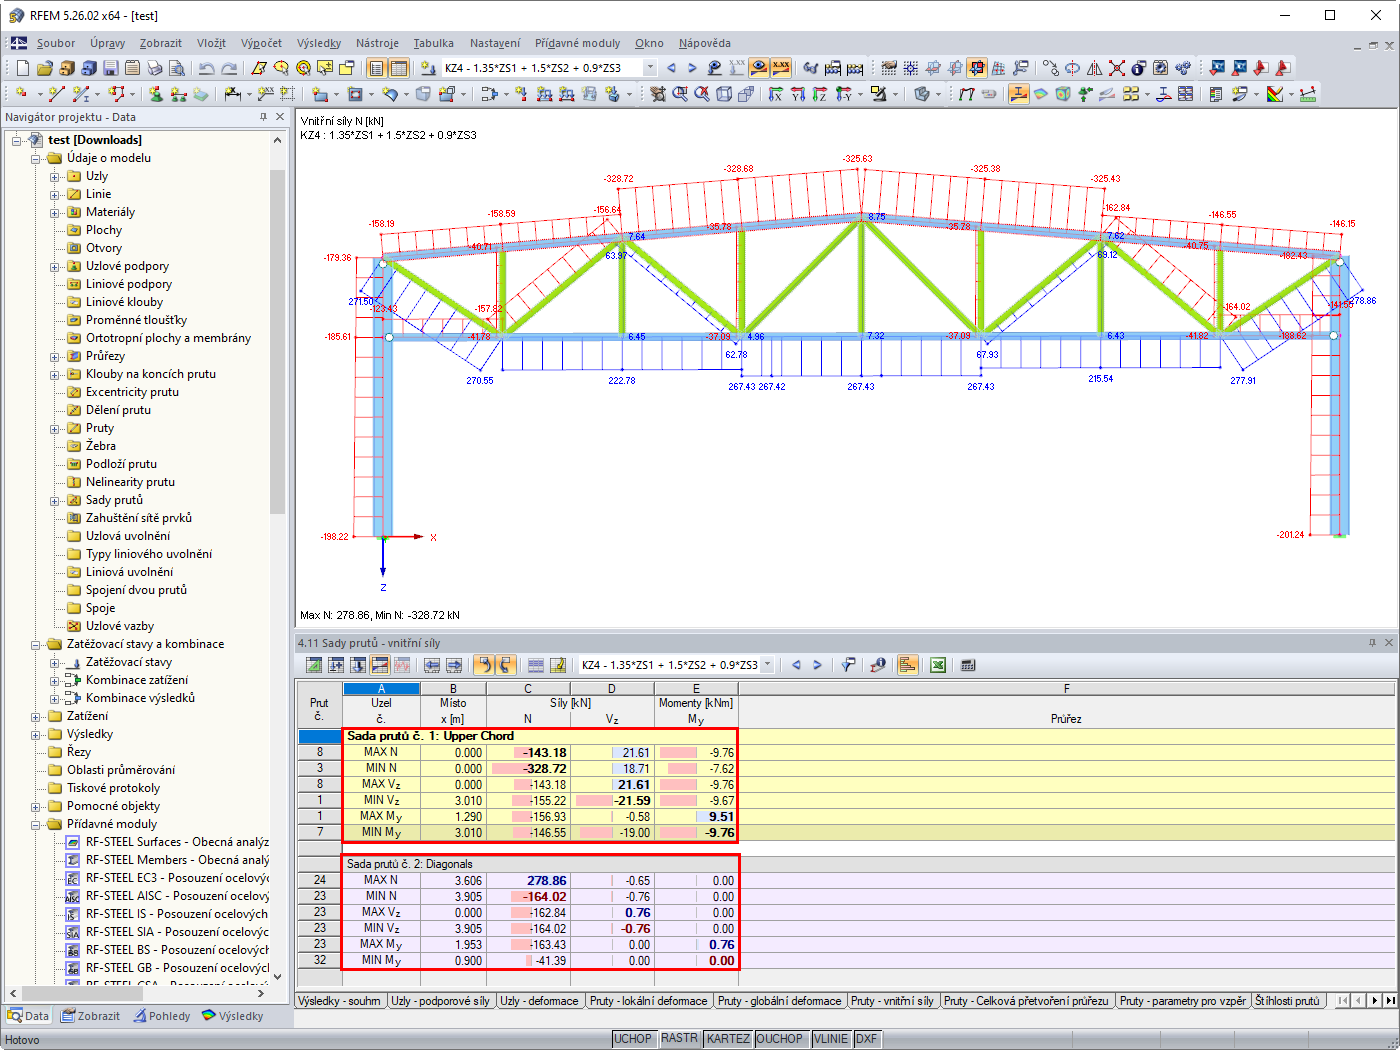Open the Výpočet menu

point(261,43)
